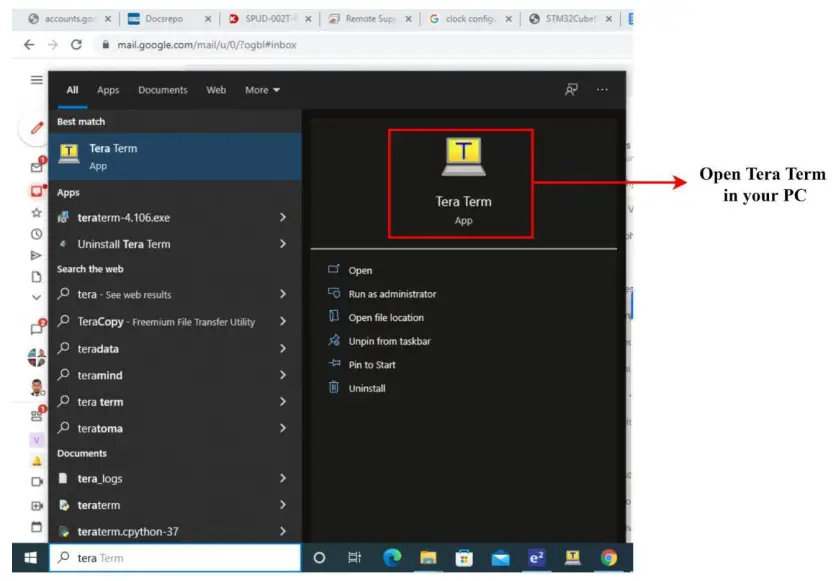Open the More filter dropdown

tap(262, 90)
